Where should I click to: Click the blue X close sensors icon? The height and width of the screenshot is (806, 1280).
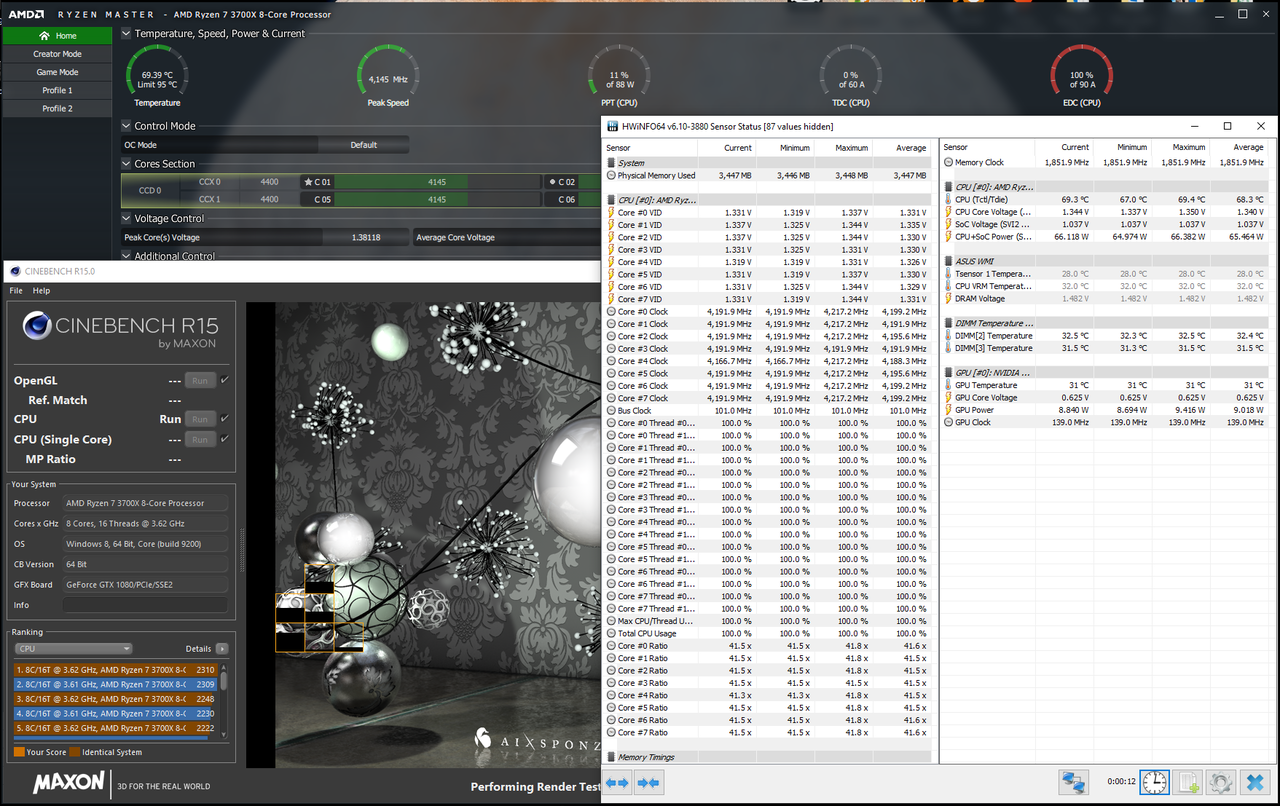click(1255, 782)
